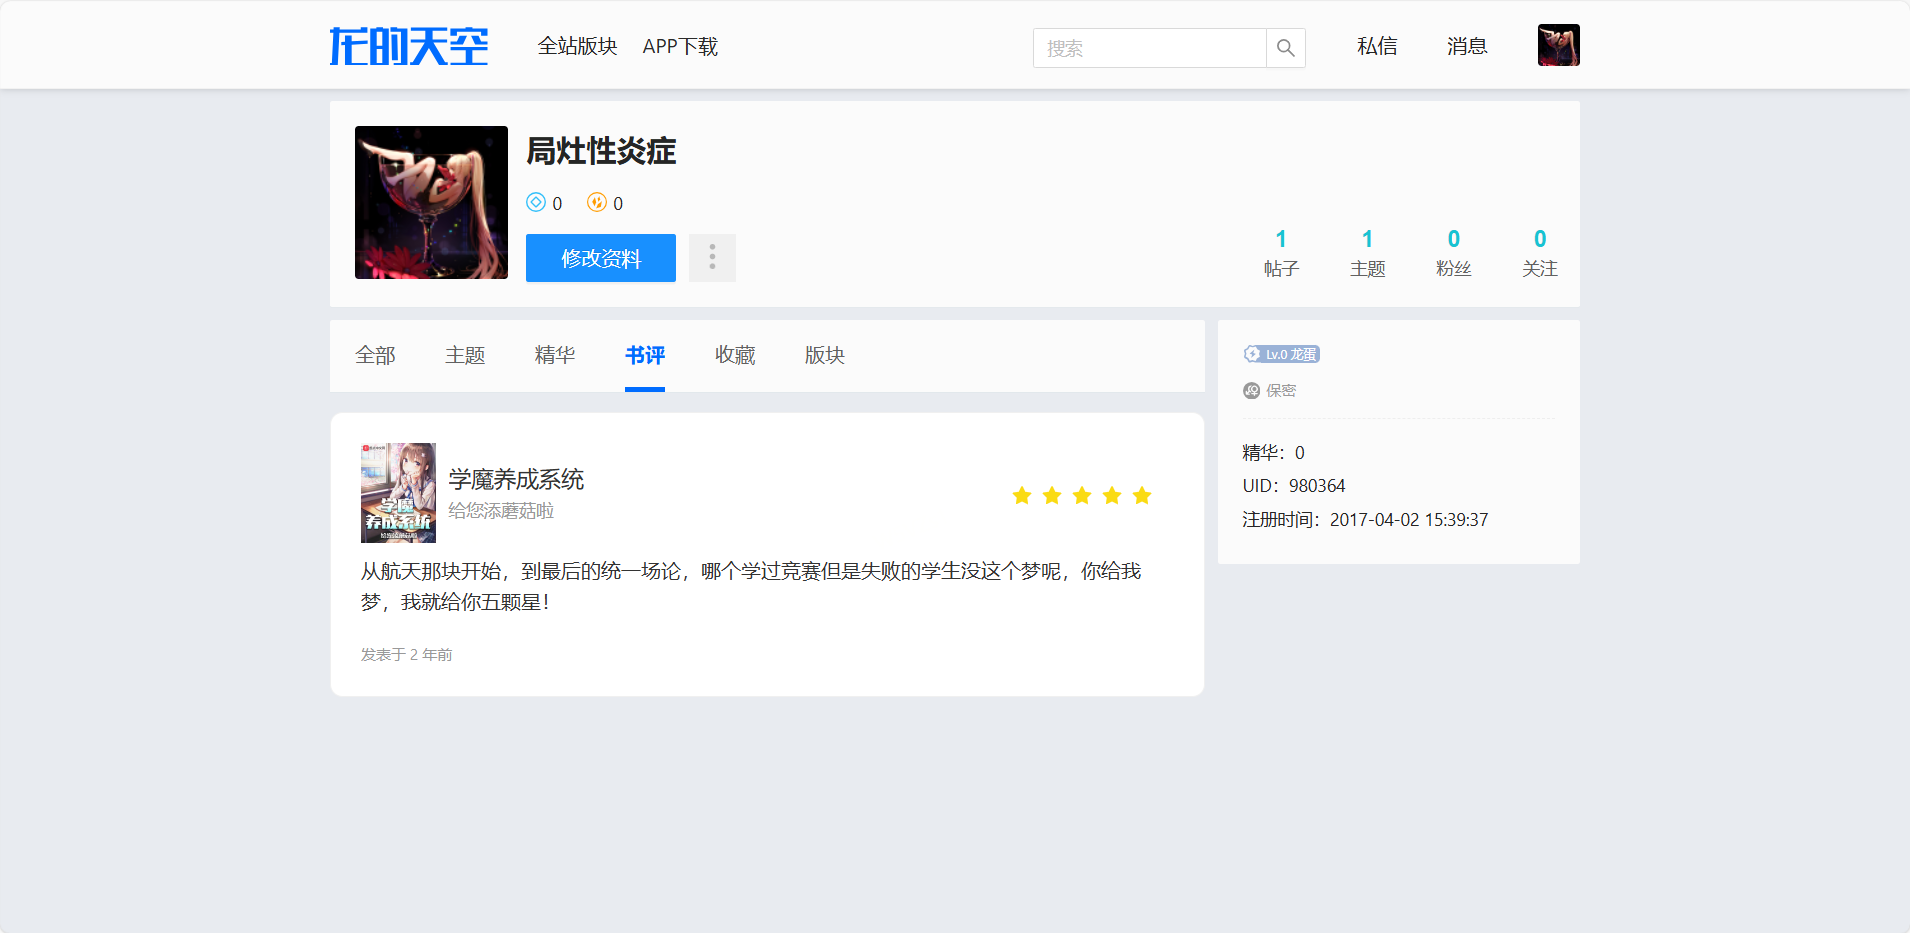The width and height of the screenshot is (1910, 933).
Task: Click the 龙的天空 site logo
Action: point(409,46)
